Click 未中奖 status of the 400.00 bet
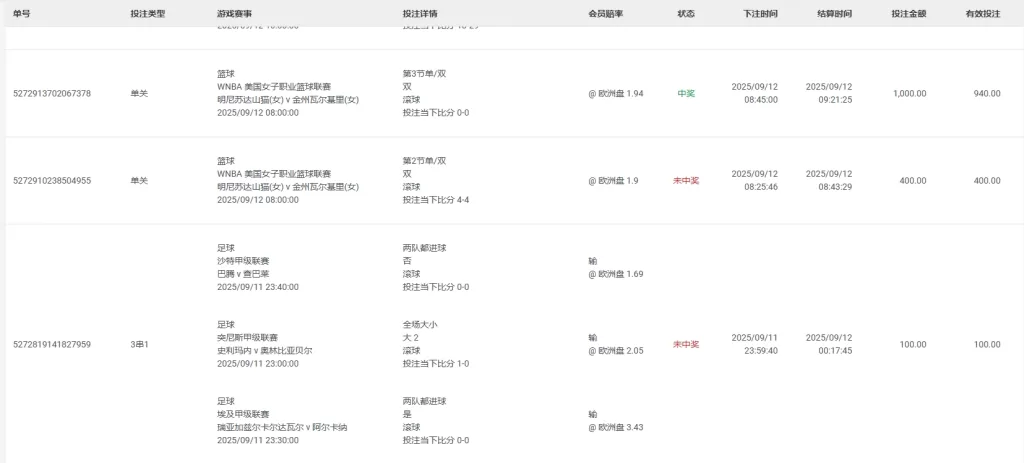The height and width of the screenshot is (463, 1024). 686,181
